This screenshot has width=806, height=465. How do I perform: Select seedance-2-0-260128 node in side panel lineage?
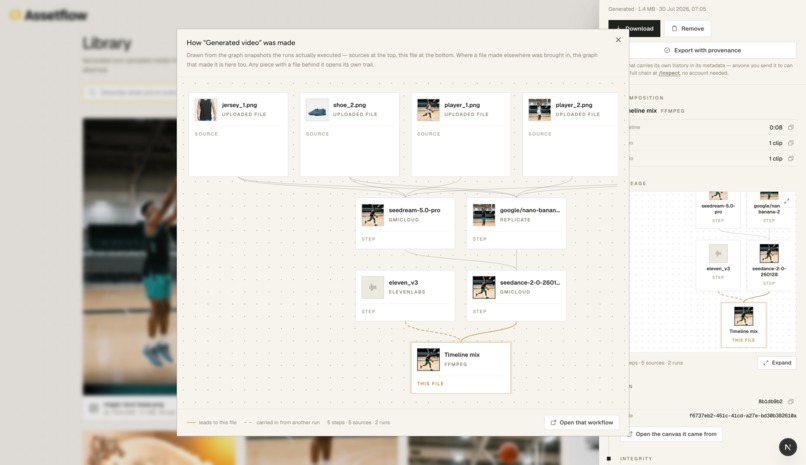[x=768, y=265]
